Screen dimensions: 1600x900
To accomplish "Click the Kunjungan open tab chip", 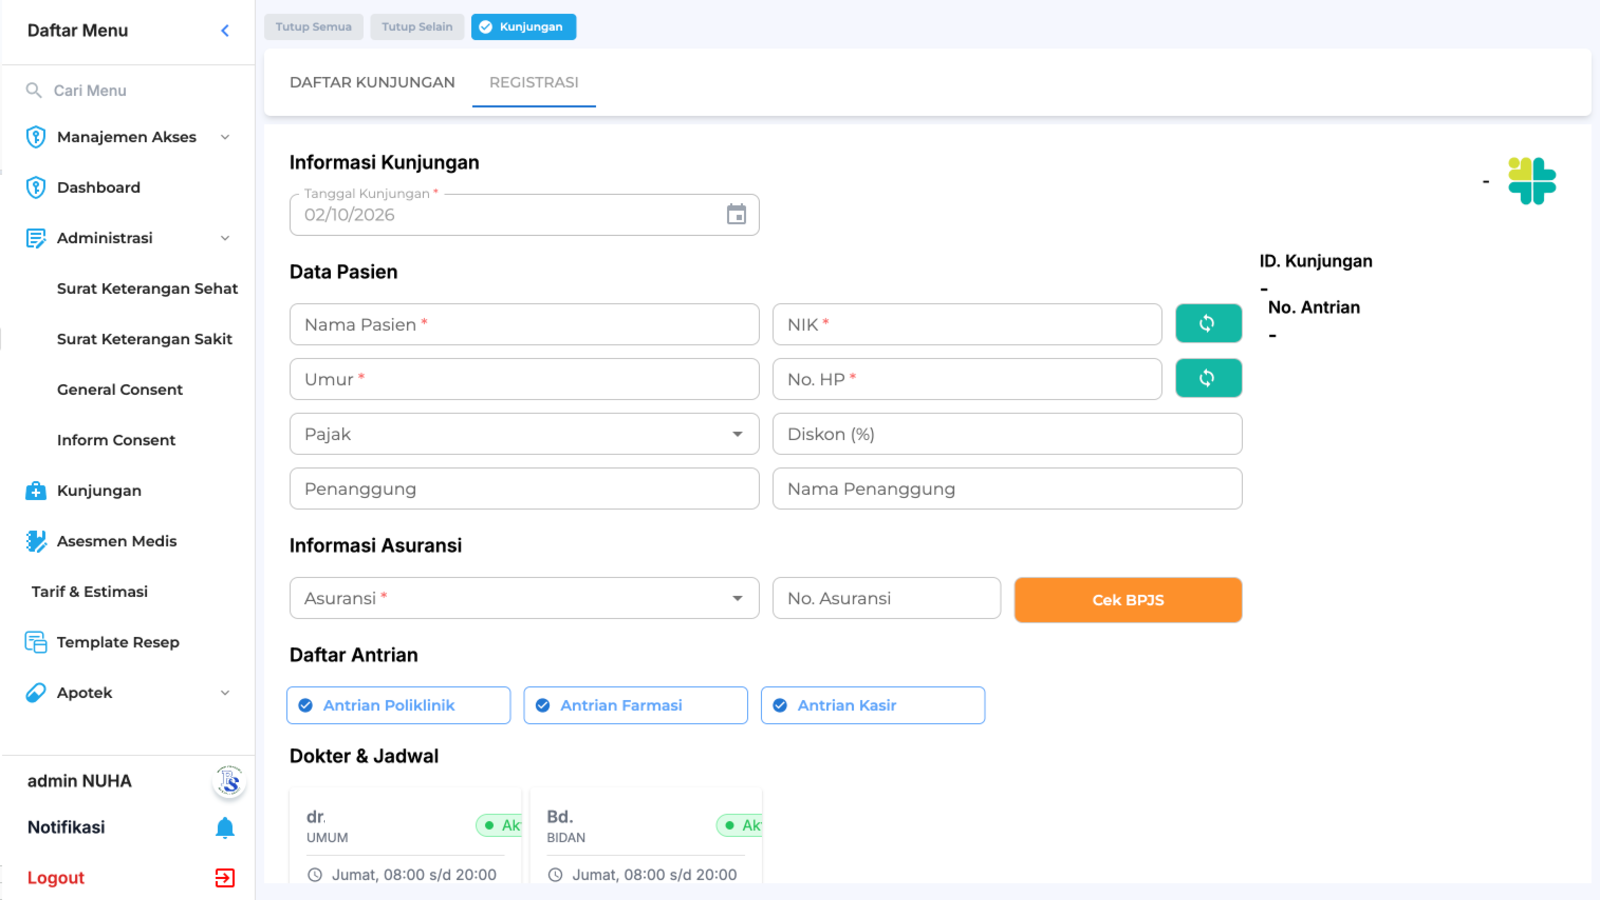I will click(x=523, y=27).
